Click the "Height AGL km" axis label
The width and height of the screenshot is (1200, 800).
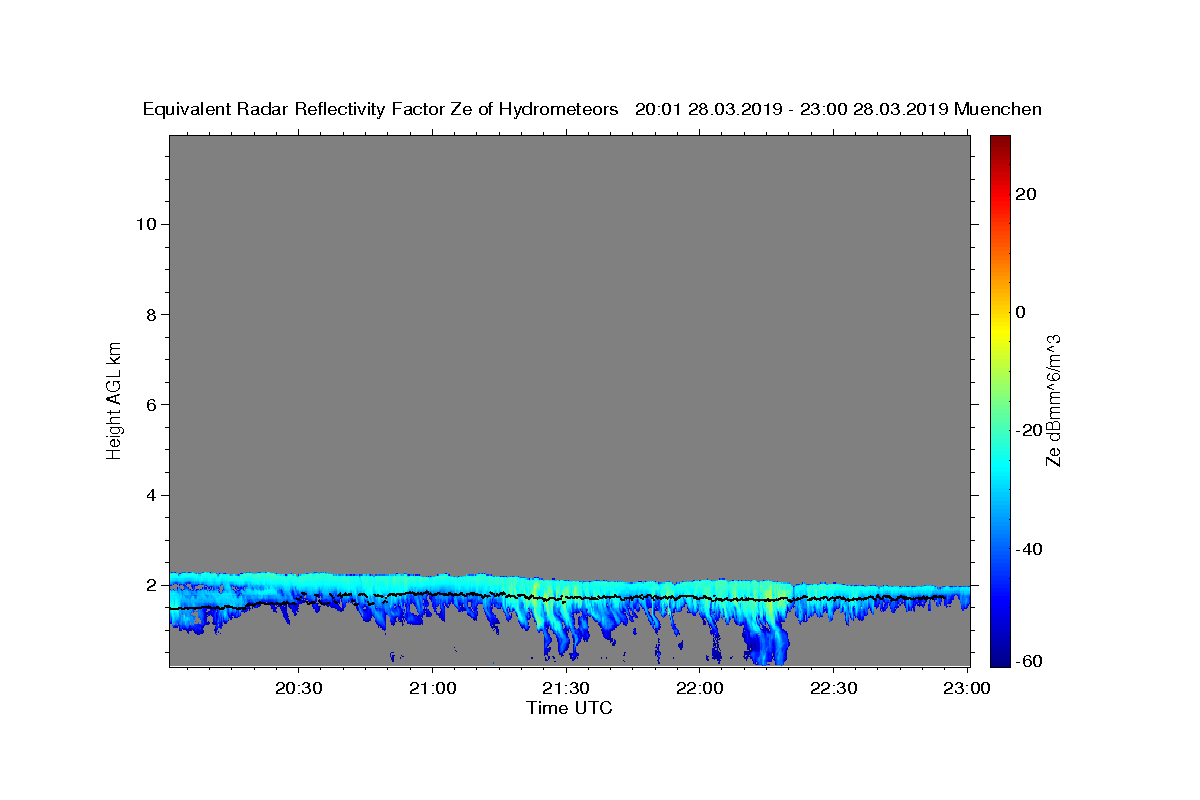pos(115,399)
